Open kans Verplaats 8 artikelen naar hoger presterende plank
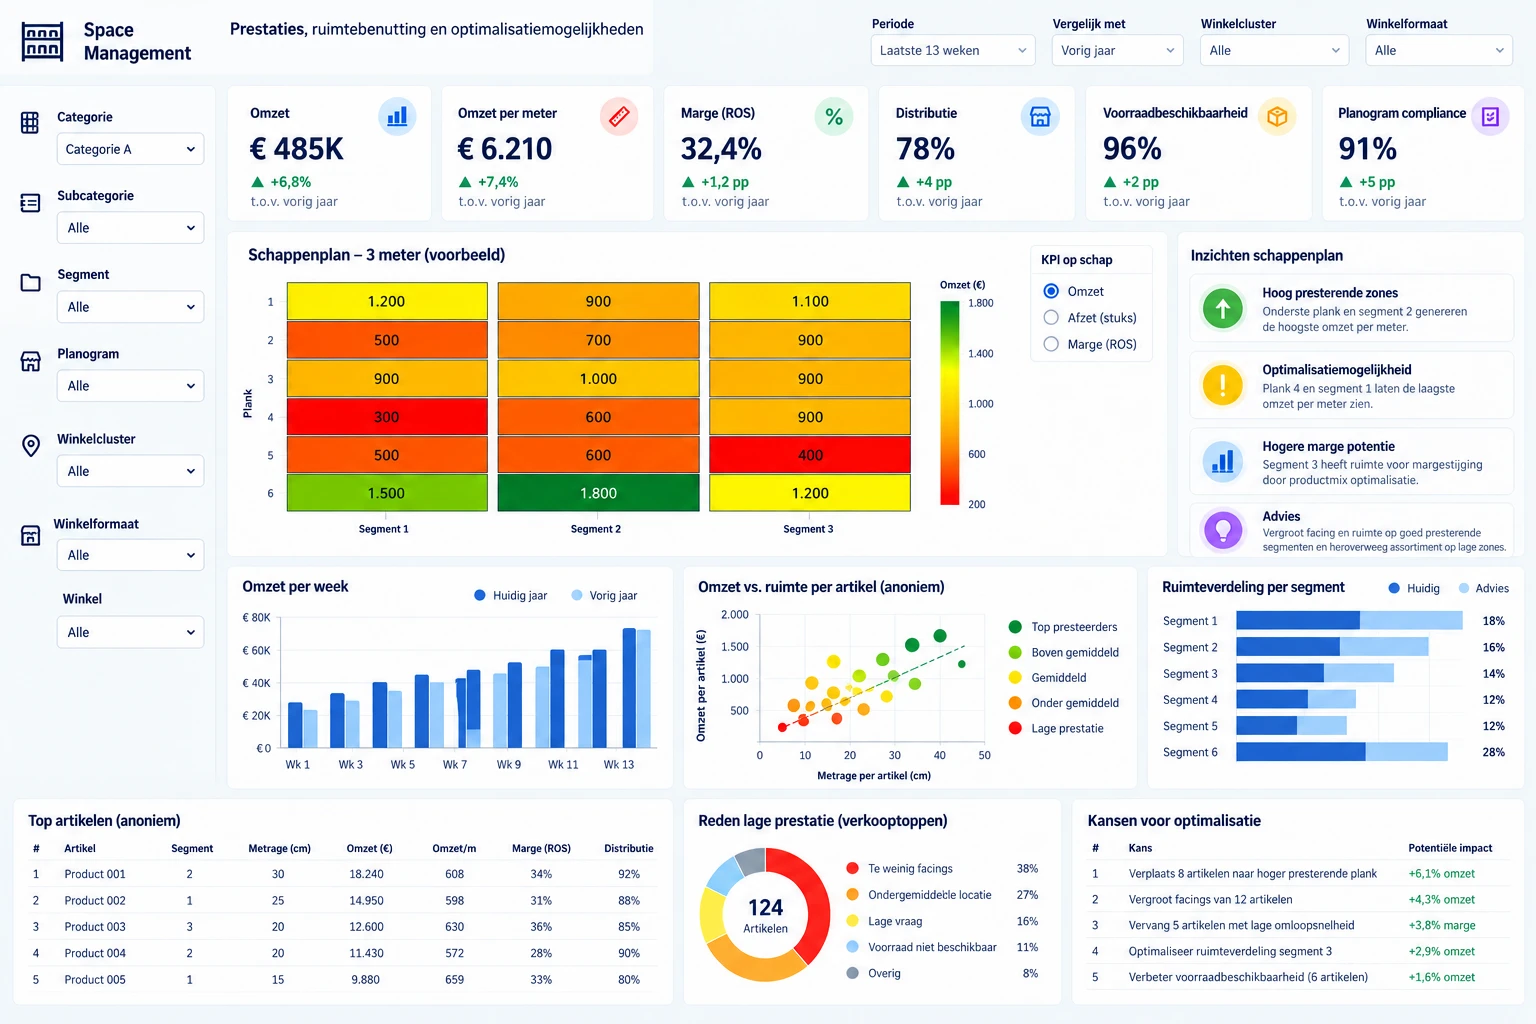Viewport: 1536px width, 1024px height. pos(1252,874)
